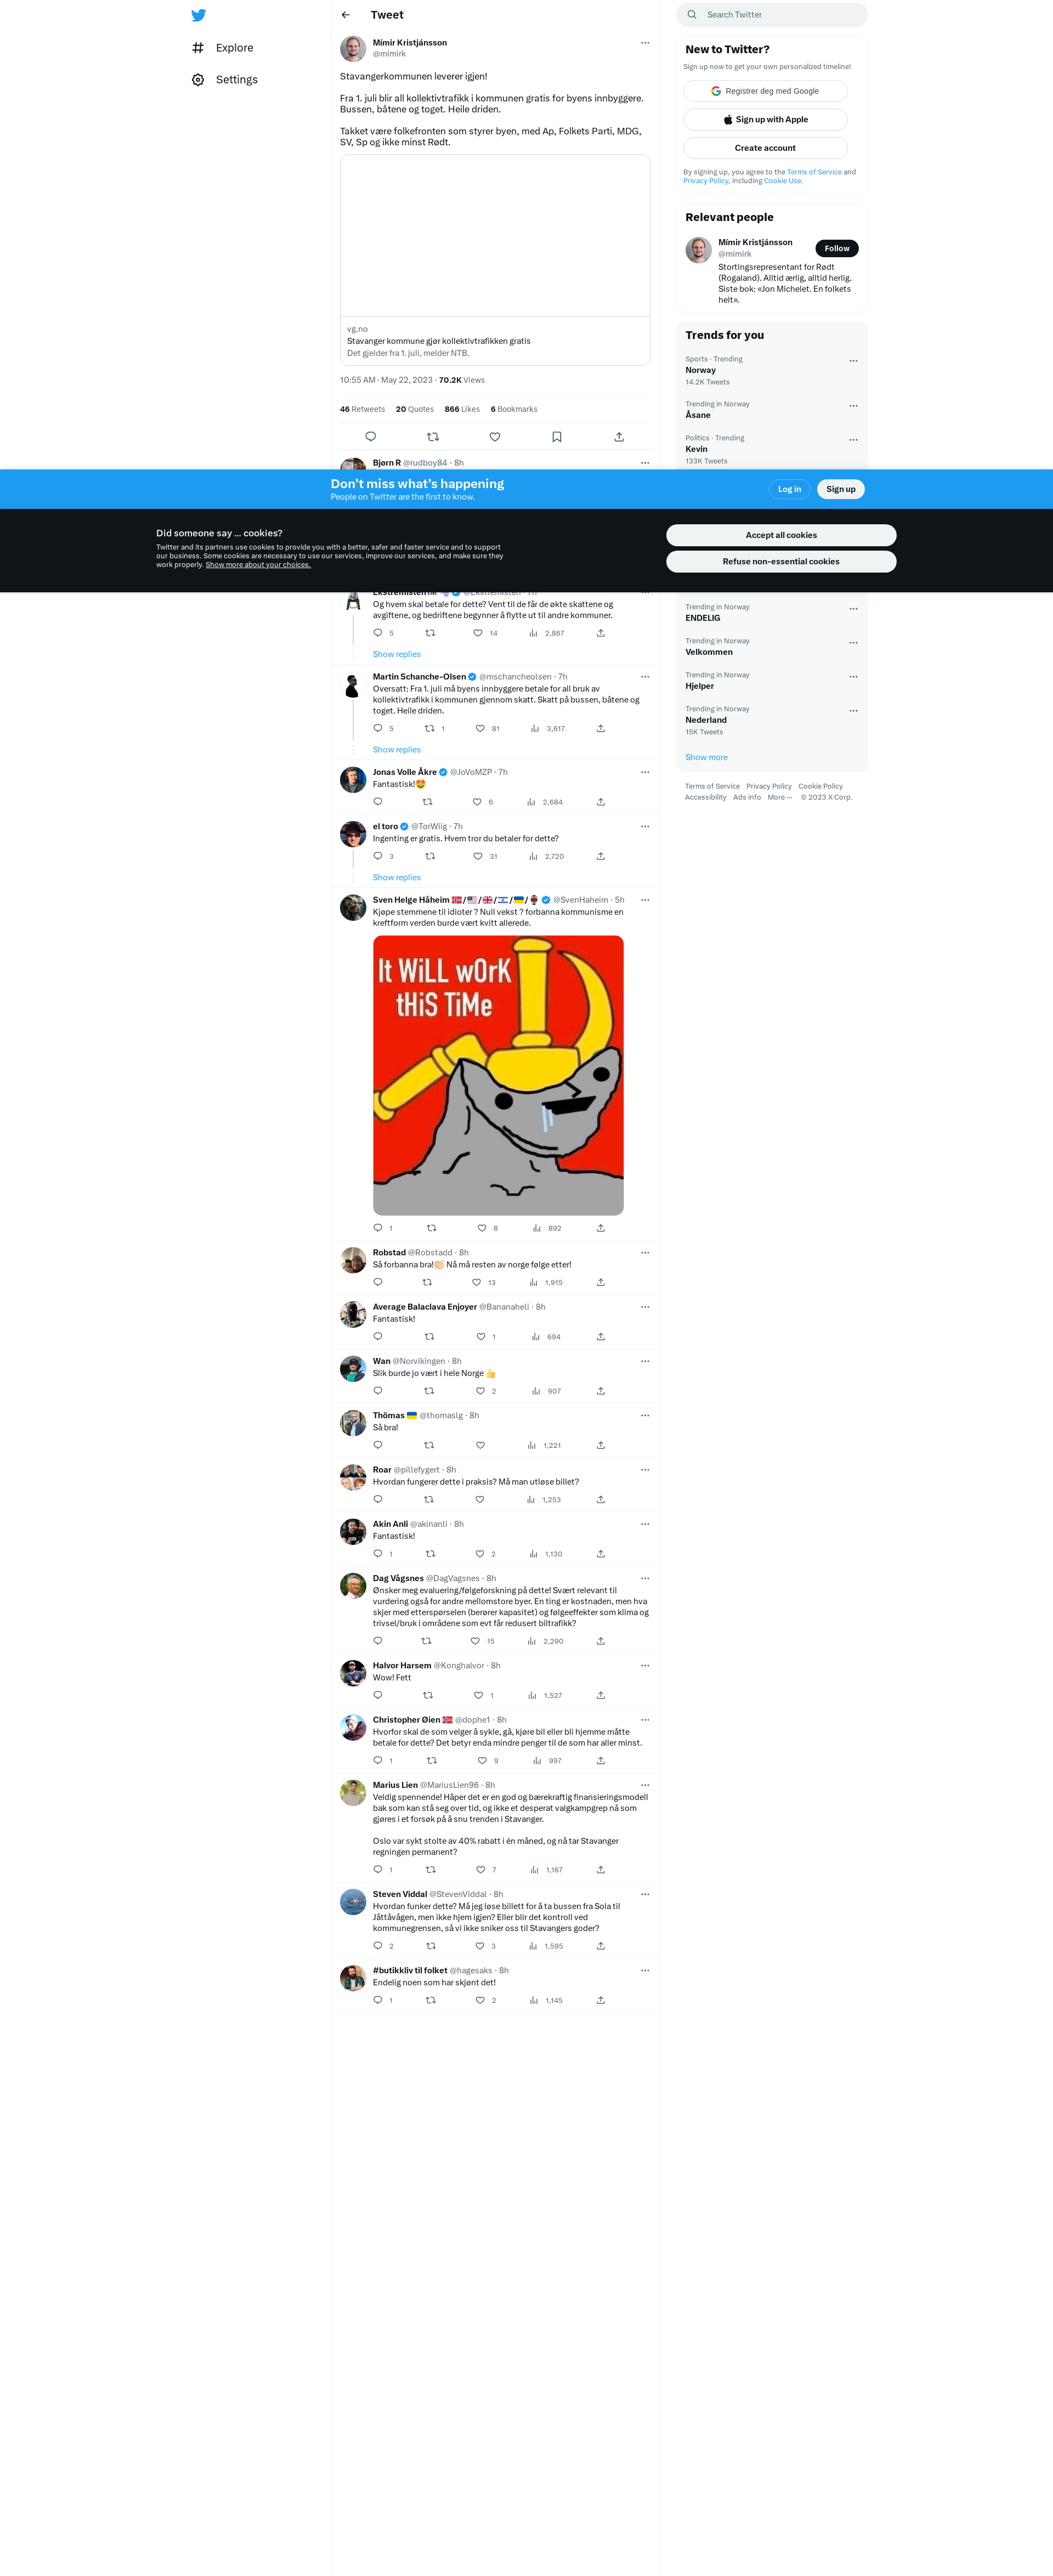Show more trends link
Screen dimensions: 1053x2576
tap(706, 758)
